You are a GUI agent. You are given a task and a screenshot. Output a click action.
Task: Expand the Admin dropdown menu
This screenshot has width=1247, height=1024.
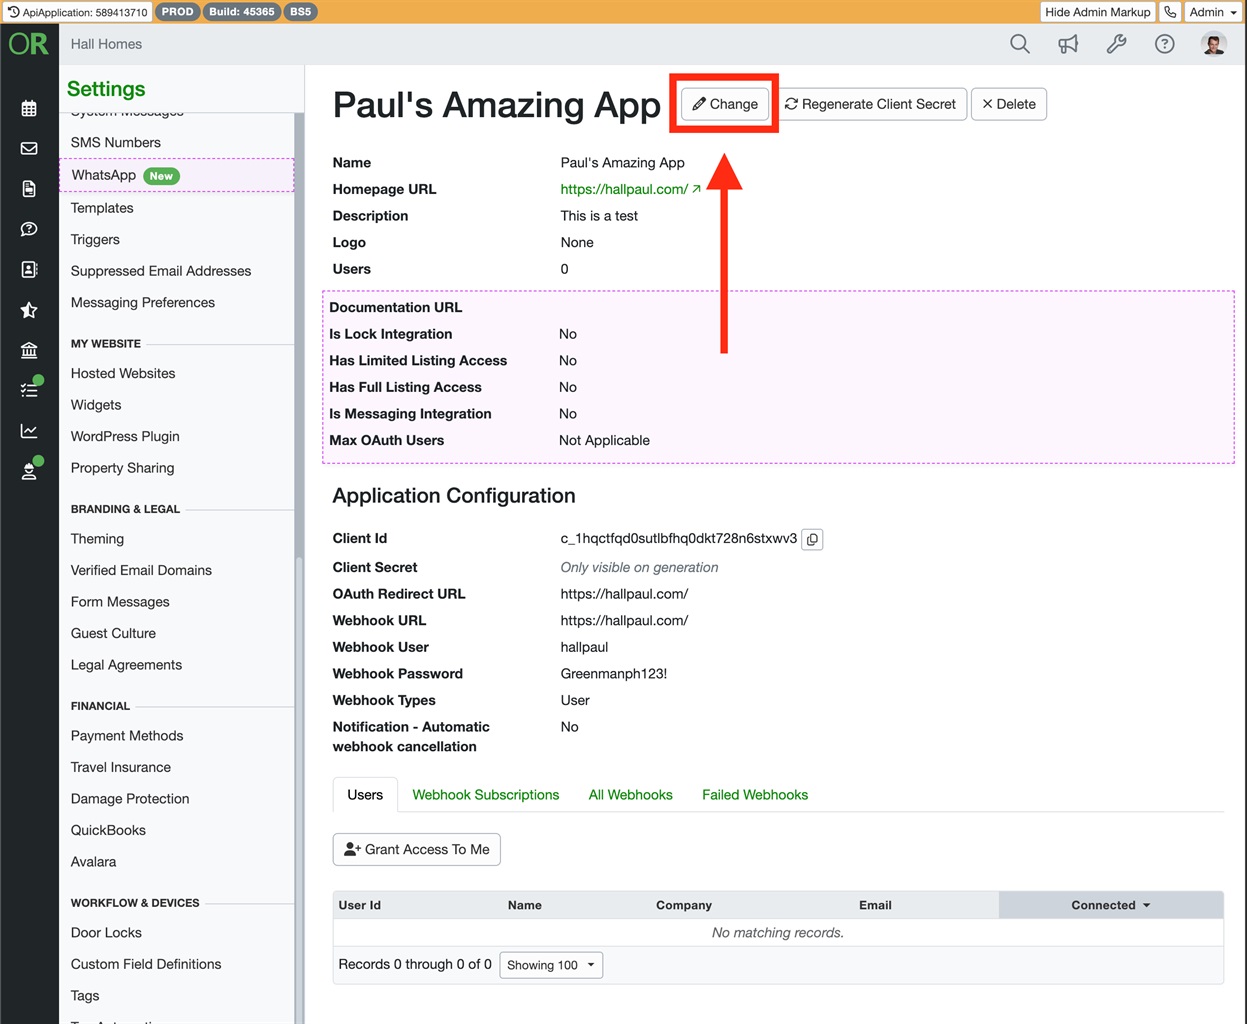pyautogui.click(x=1213, y=12)
